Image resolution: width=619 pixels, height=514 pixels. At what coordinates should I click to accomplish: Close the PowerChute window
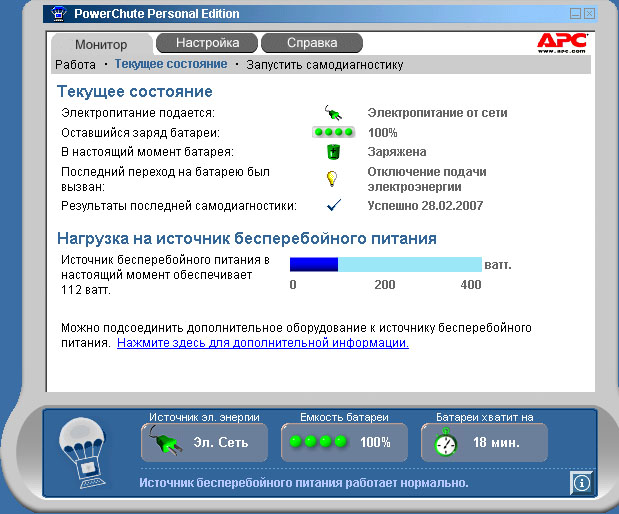pyautogui.click(x=590, y=14)
